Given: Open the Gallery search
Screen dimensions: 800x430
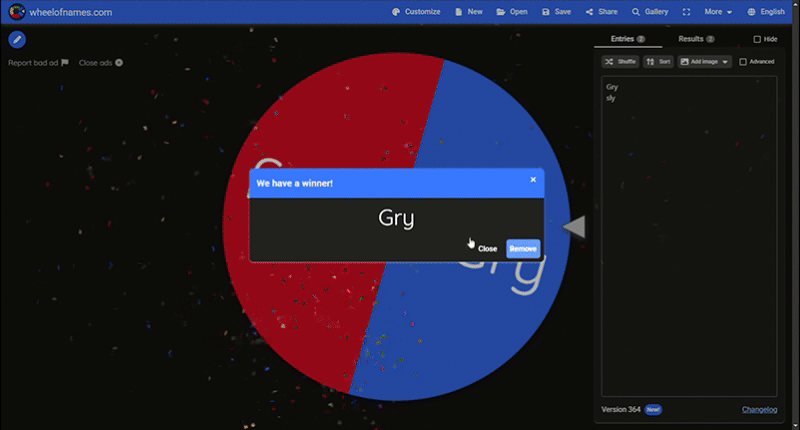Looking at the screenshot, I should (650, 12).
